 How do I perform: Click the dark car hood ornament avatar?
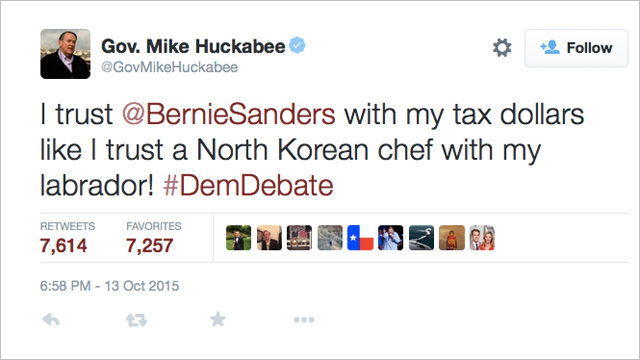[x=421, y=238]
